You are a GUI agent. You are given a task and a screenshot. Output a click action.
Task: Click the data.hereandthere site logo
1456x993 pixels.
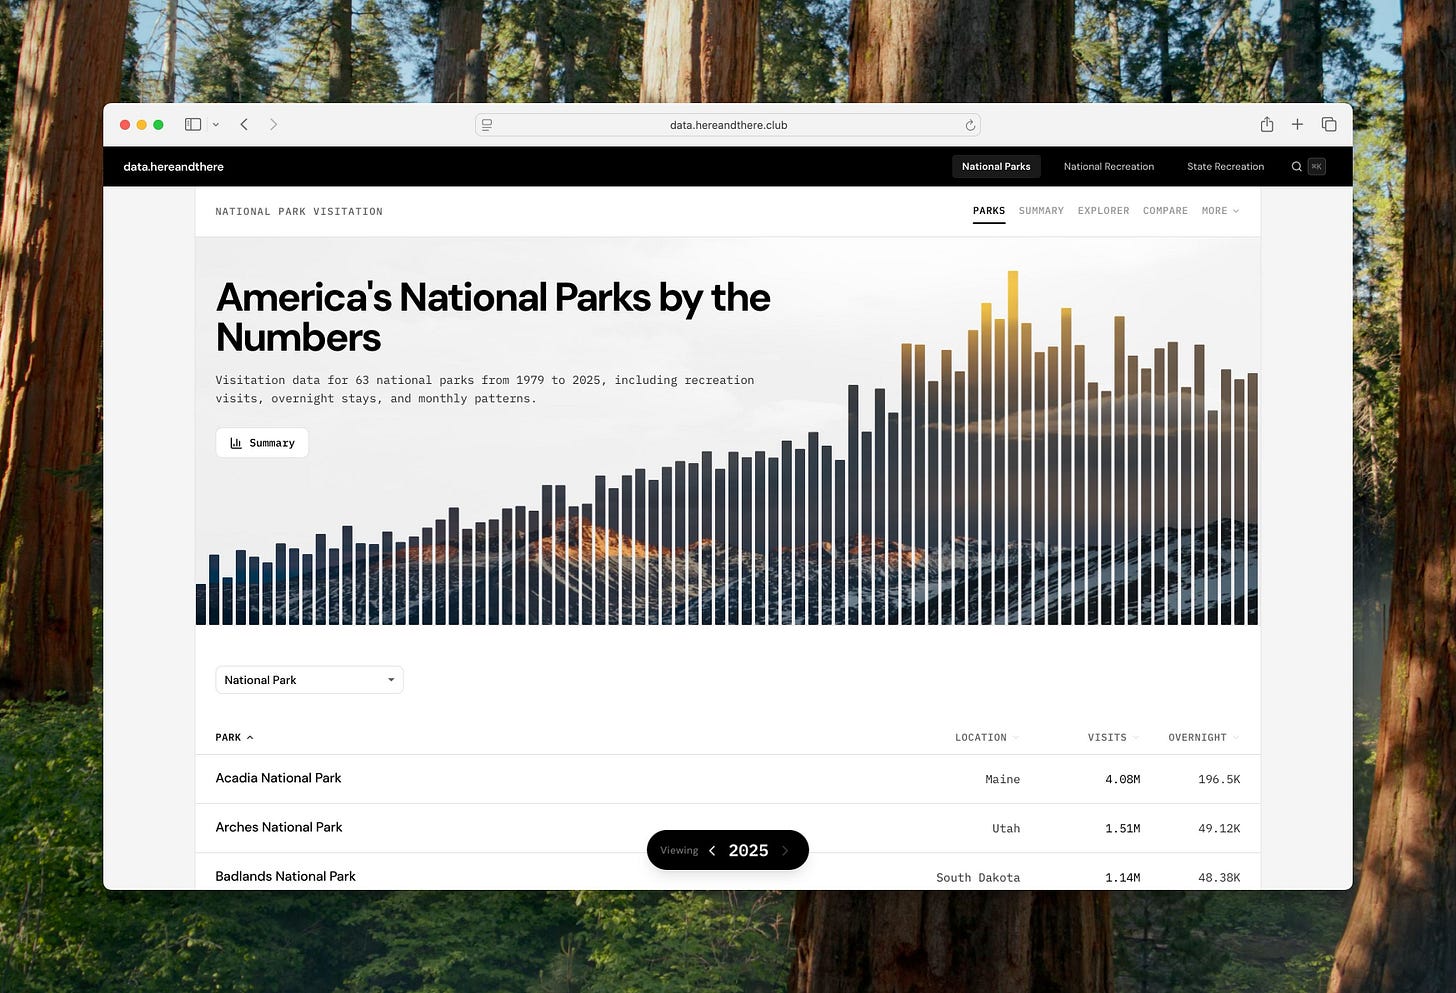(x=174, y=167)
